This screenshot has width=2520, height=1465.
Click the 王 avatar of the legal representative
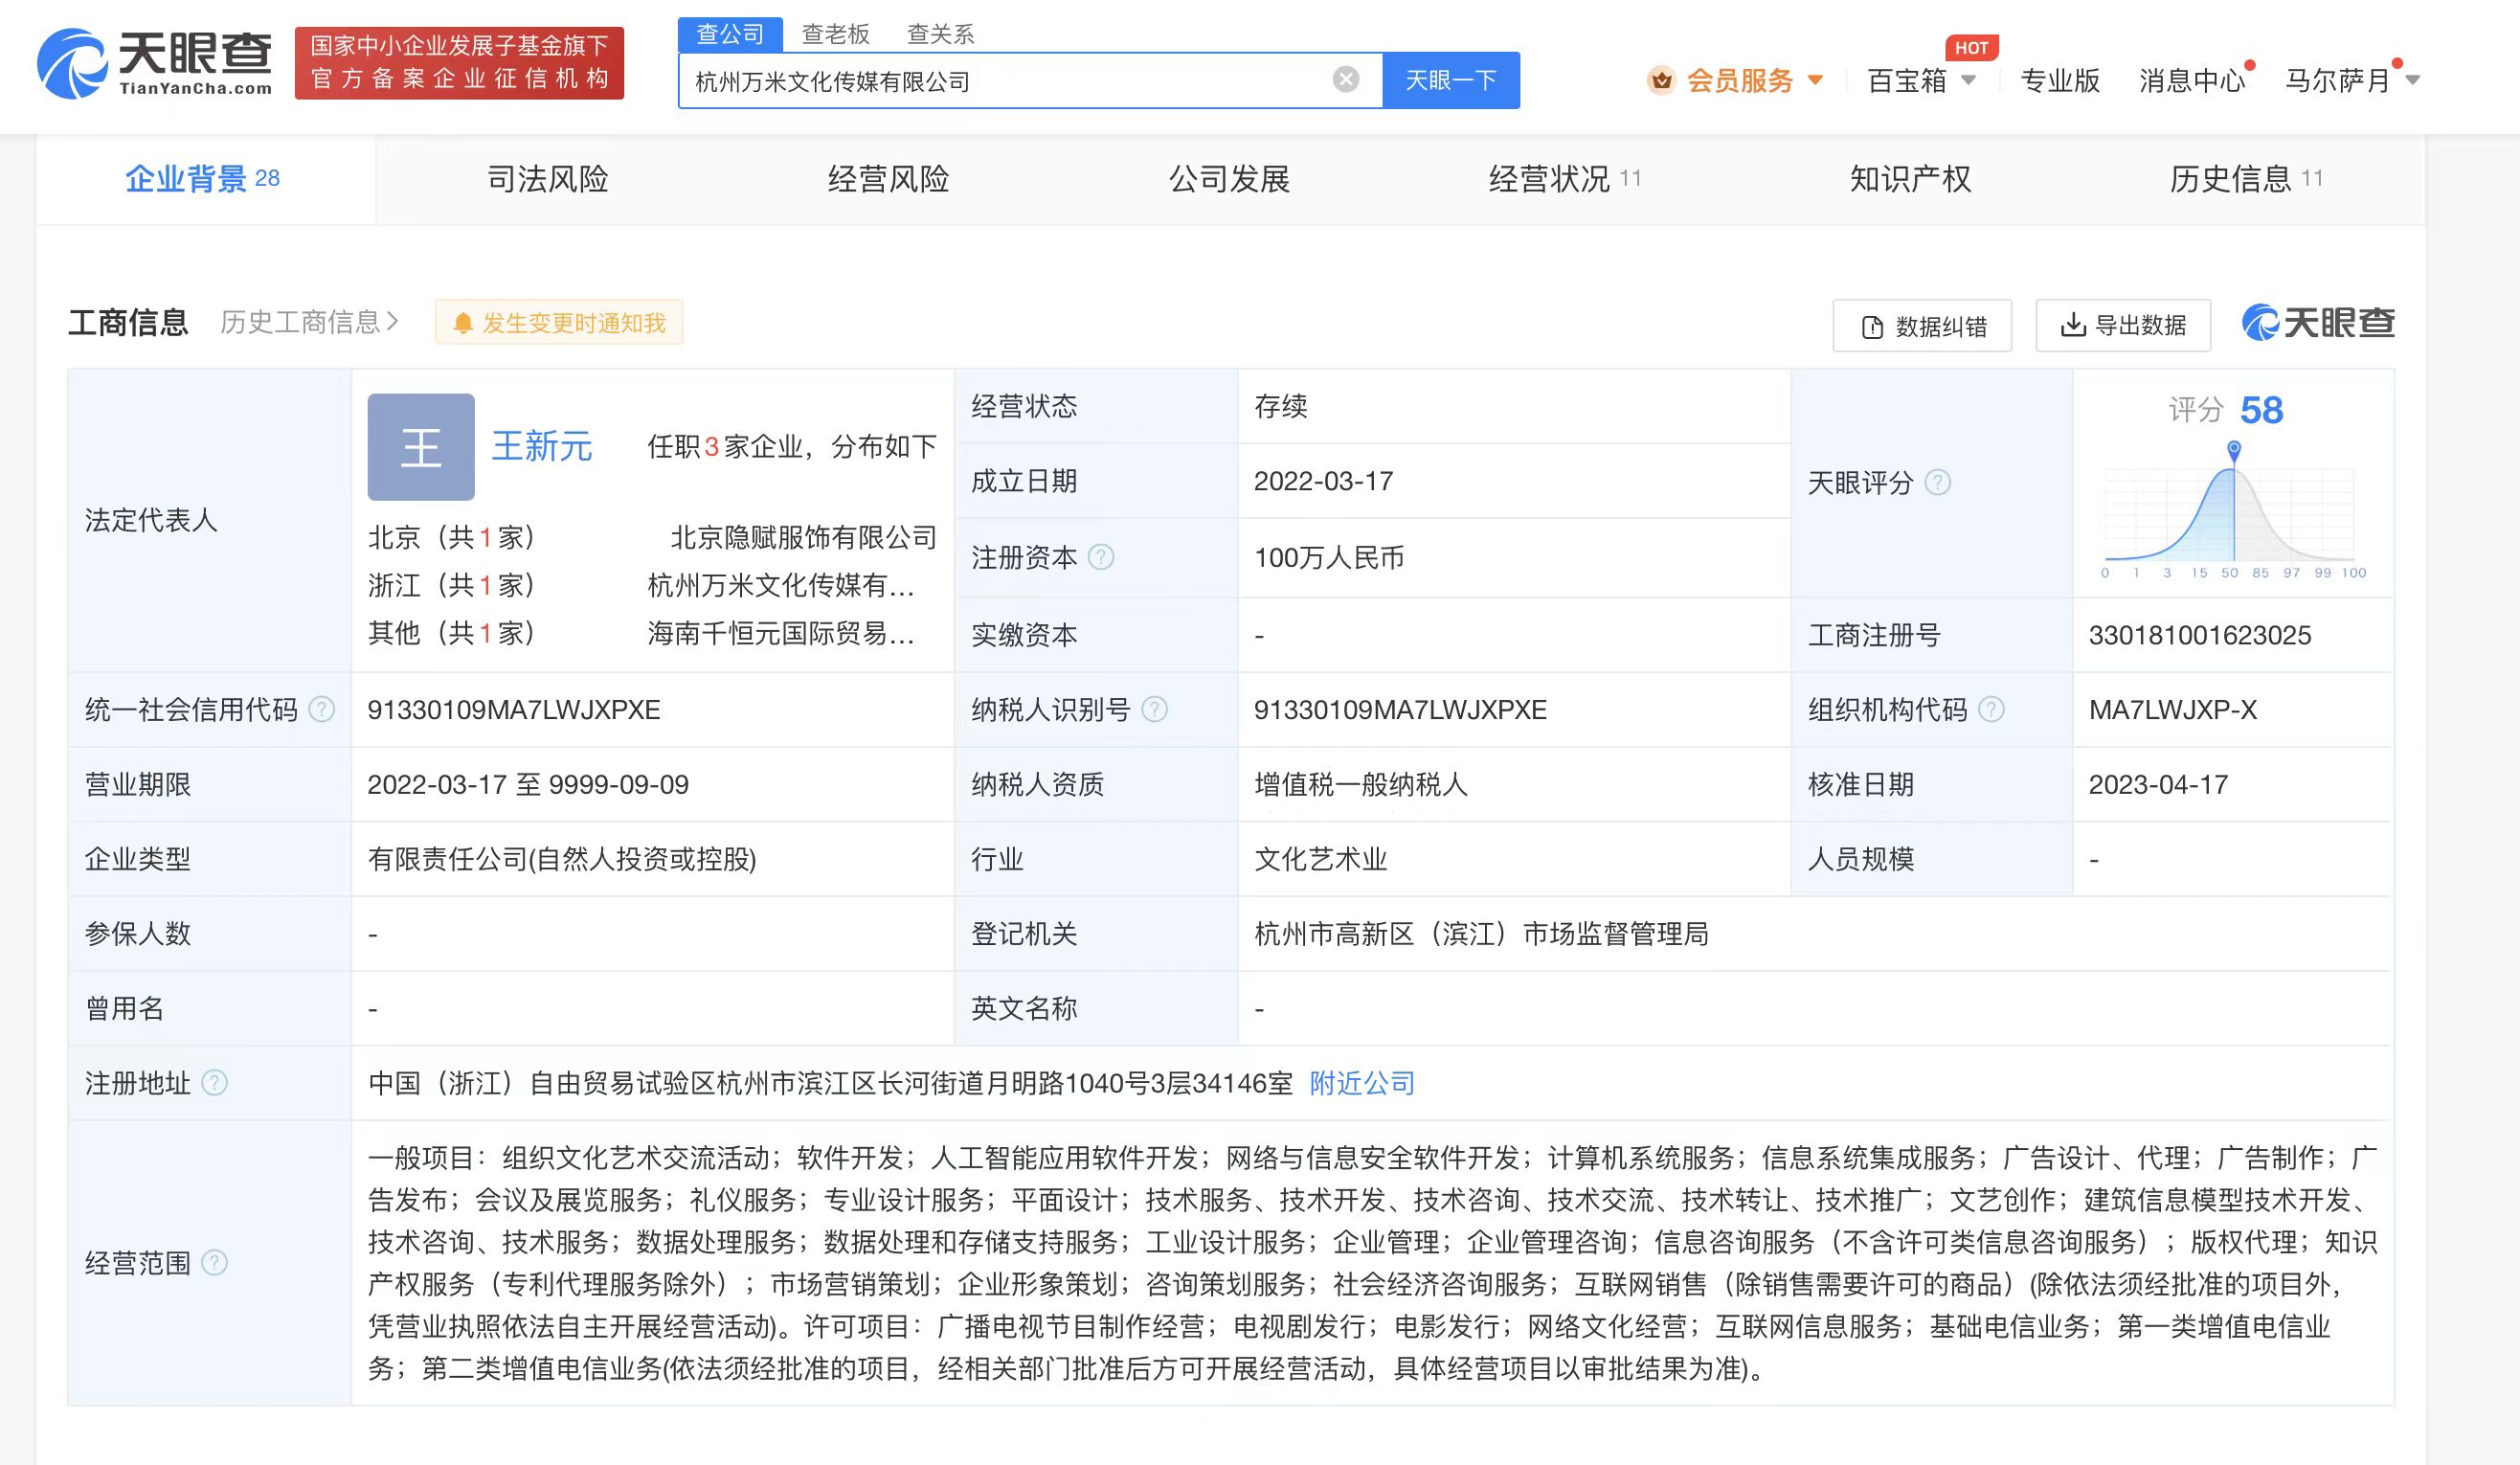click(x=421, y=447)
